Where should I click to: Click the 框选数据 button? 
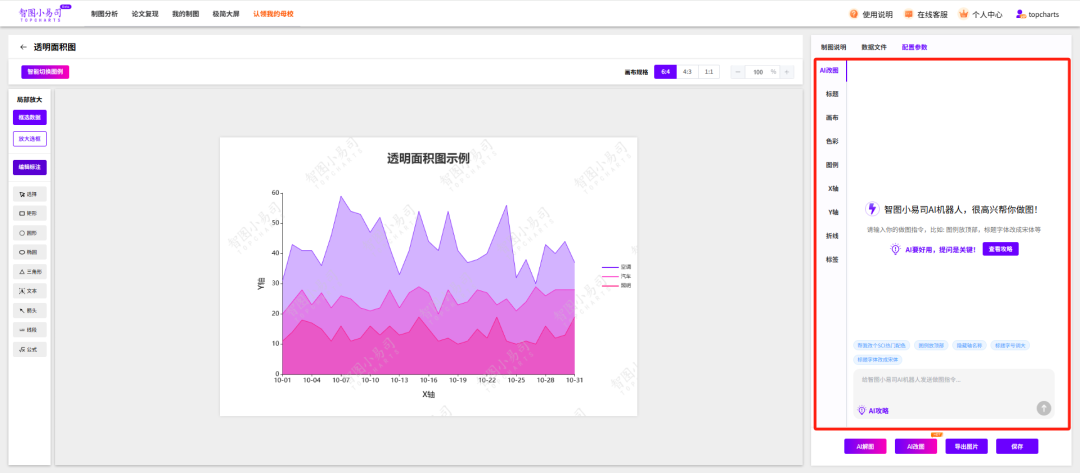[x=30, y=118]
